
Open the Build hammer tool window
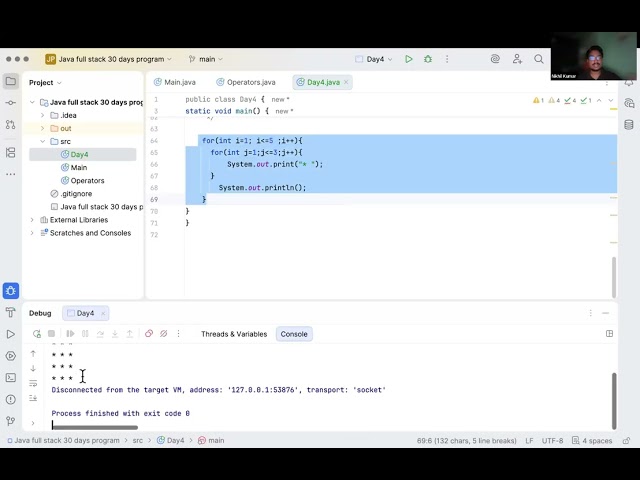pos(11,313)
